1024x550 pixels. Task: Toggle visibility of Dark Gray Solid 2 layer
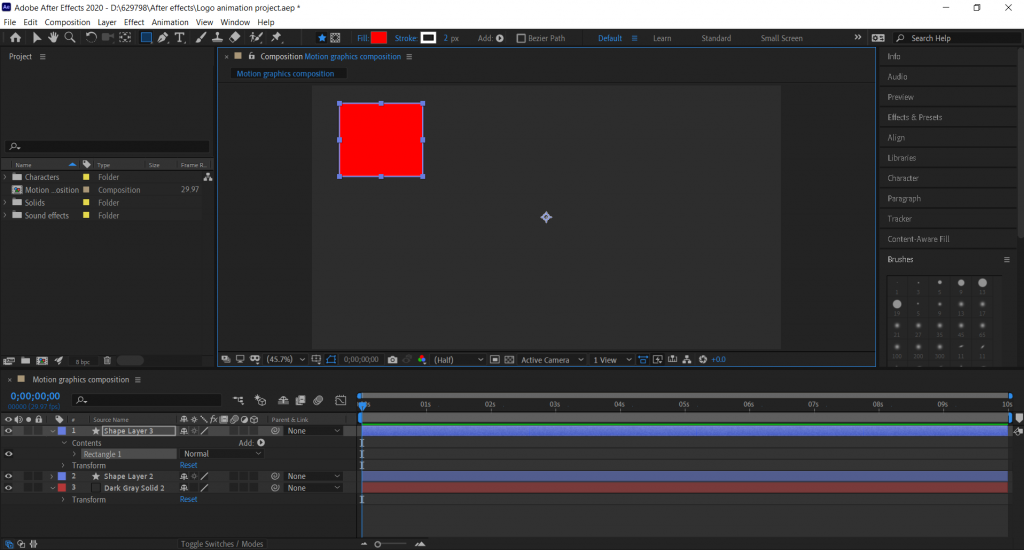point(8,488)
